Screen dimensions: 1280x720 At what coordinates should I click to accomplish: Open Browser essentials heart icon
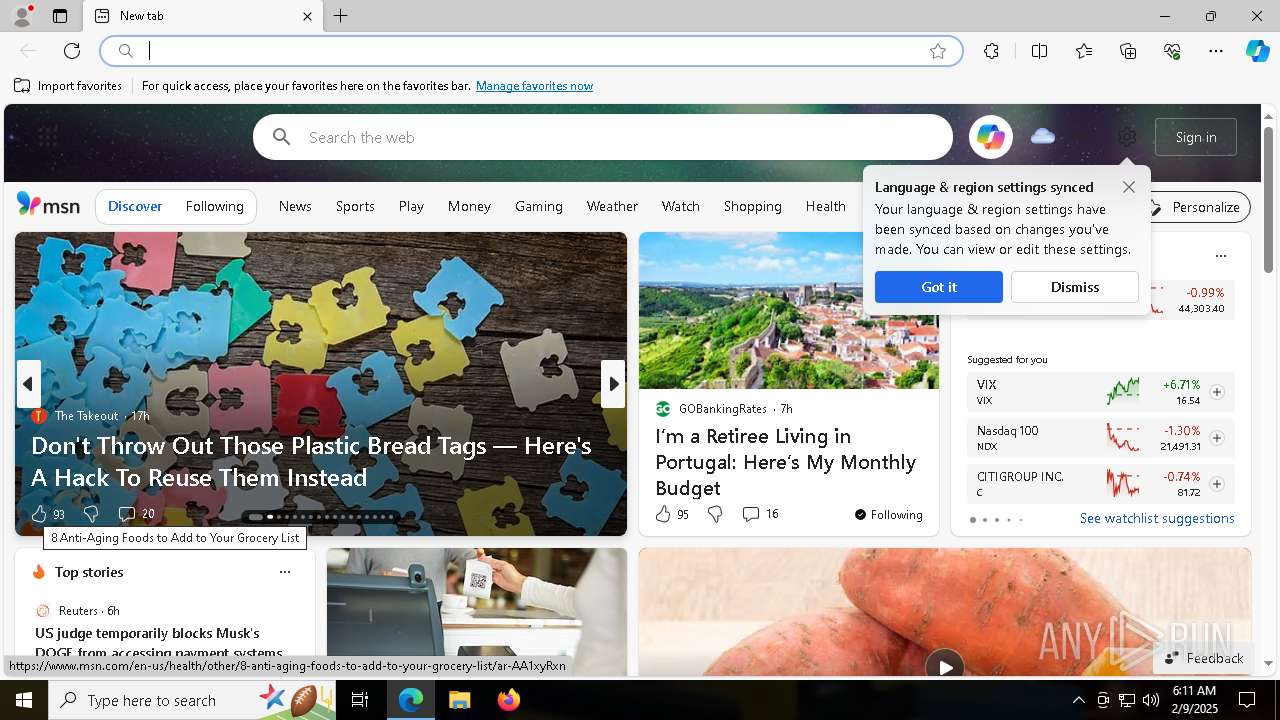point(1172,51)
